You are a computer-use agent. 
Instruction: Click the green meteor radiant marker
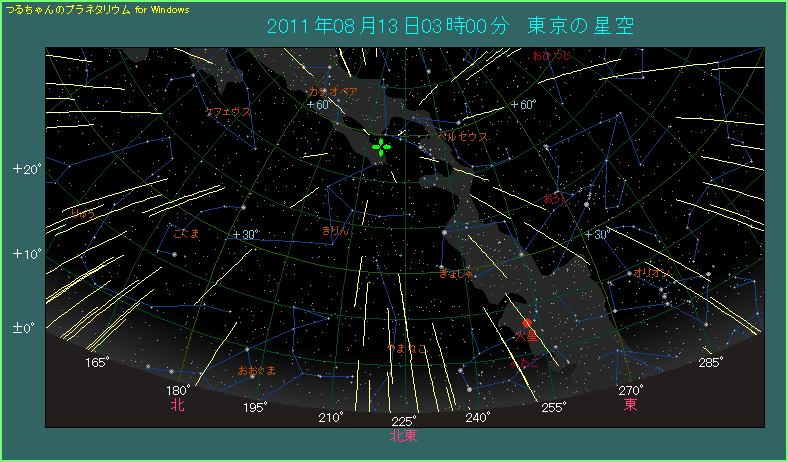pos(381,147)
